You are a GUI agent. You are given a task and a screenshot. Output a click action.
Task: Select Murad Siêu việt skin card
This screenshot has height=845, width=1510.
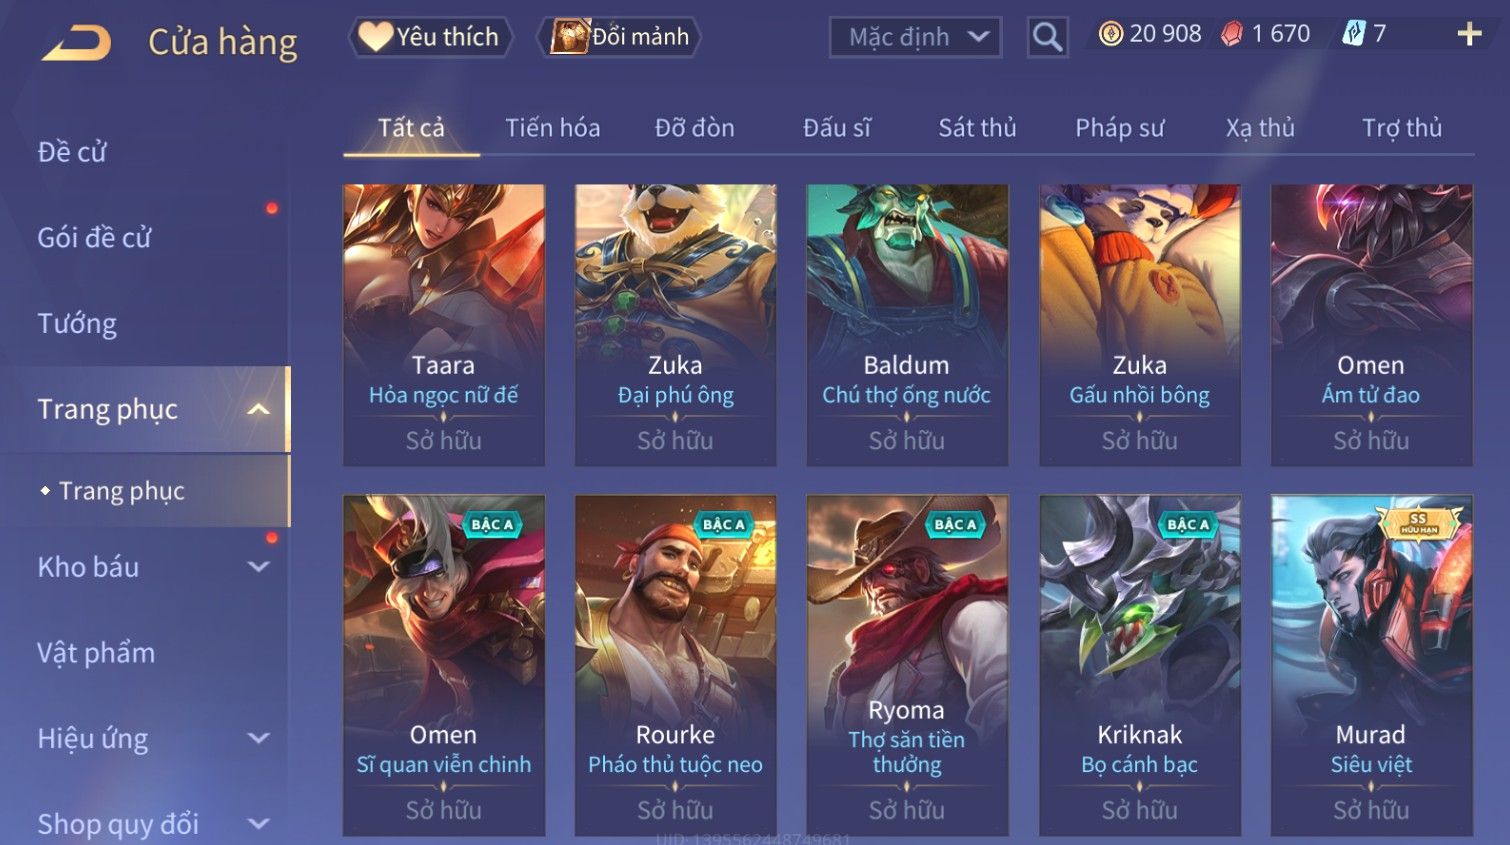[x=1371, y=665]
